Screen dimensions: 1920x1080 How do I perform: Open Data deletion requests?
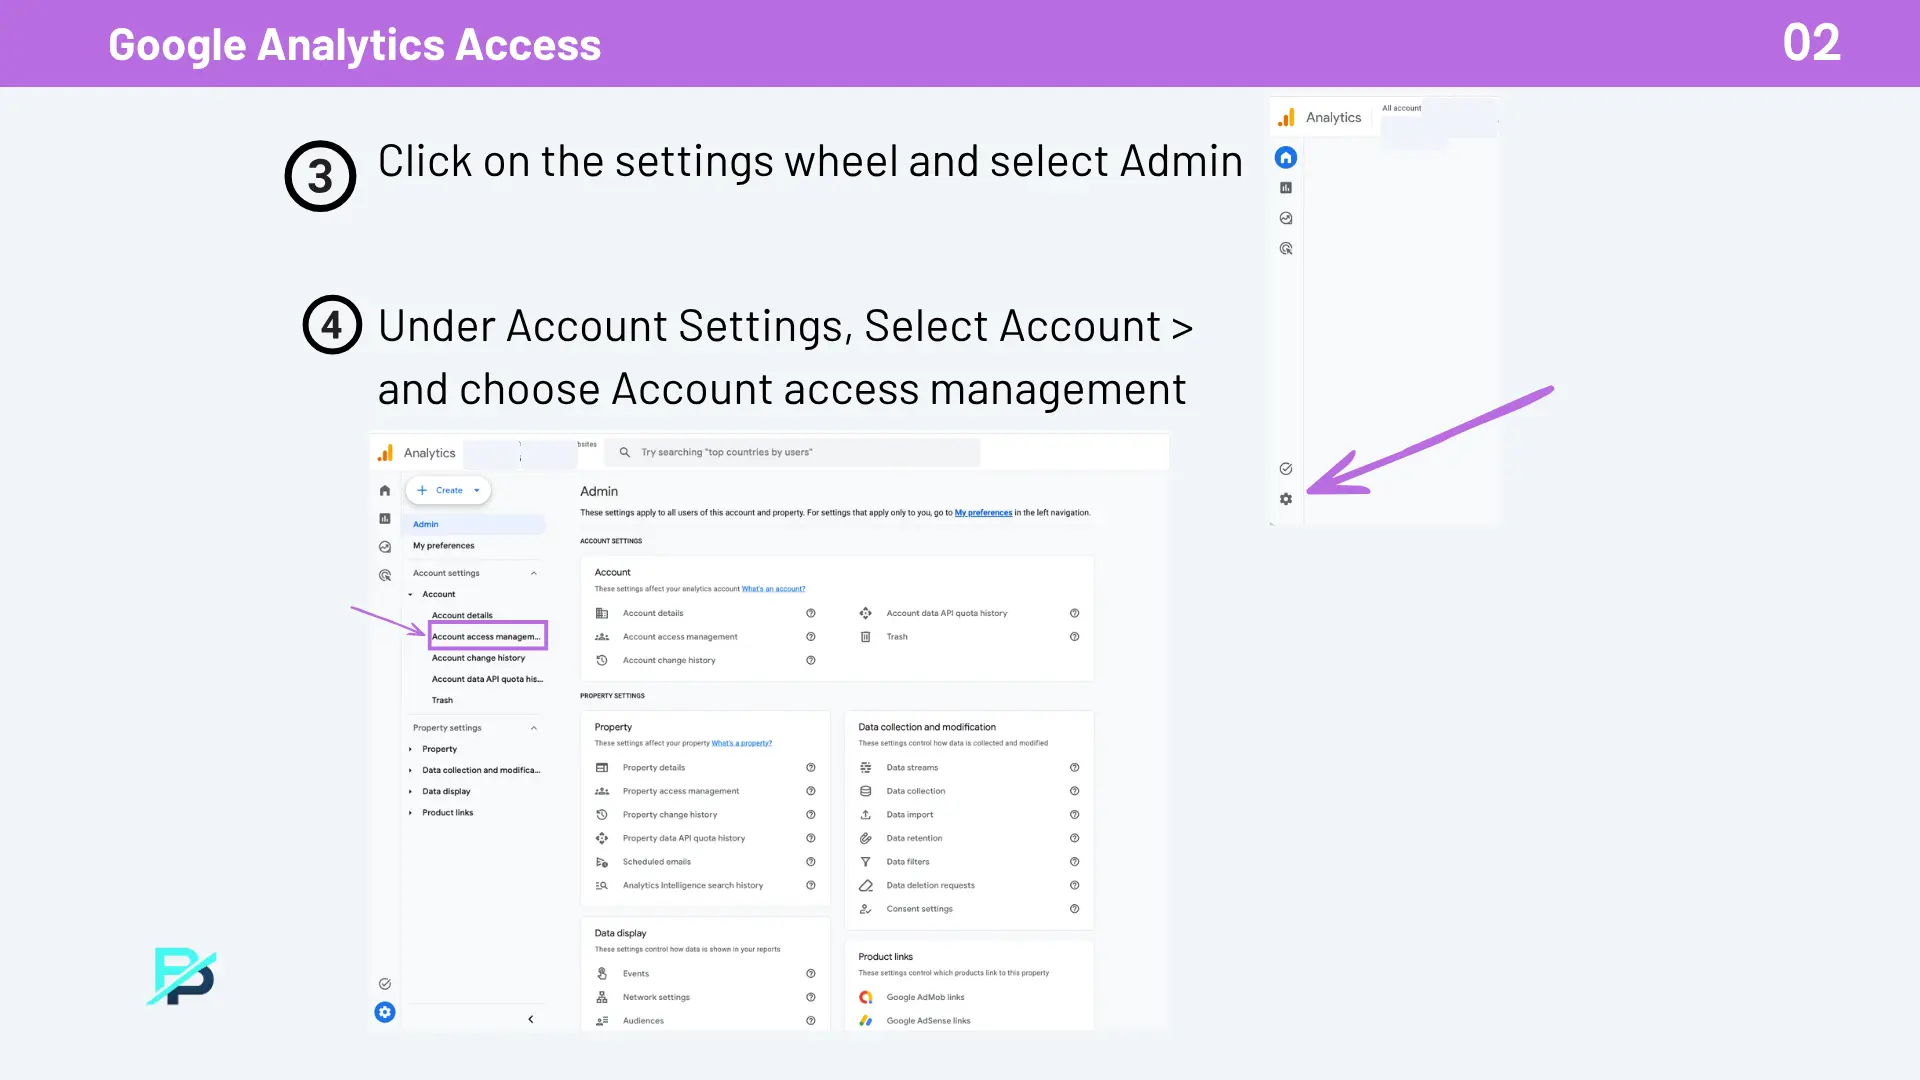[930, 886]
